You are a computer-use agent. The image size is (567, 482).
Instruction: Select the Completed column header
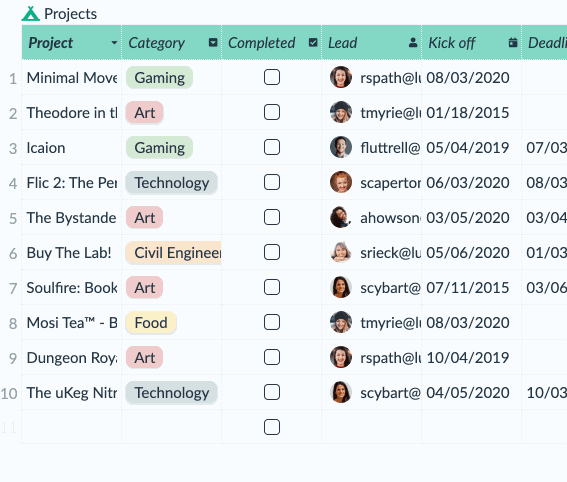tap(271, 42)
